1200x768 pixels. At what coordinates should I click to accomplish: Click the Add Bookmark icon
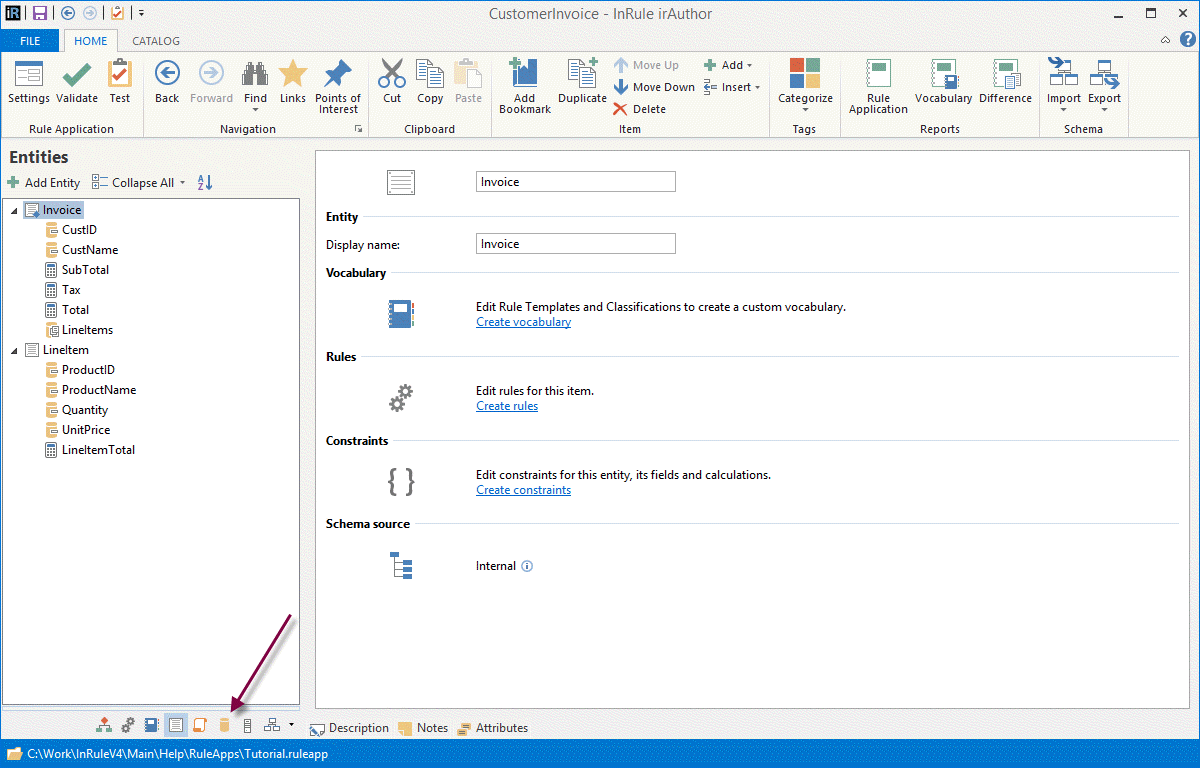[525, 76]
